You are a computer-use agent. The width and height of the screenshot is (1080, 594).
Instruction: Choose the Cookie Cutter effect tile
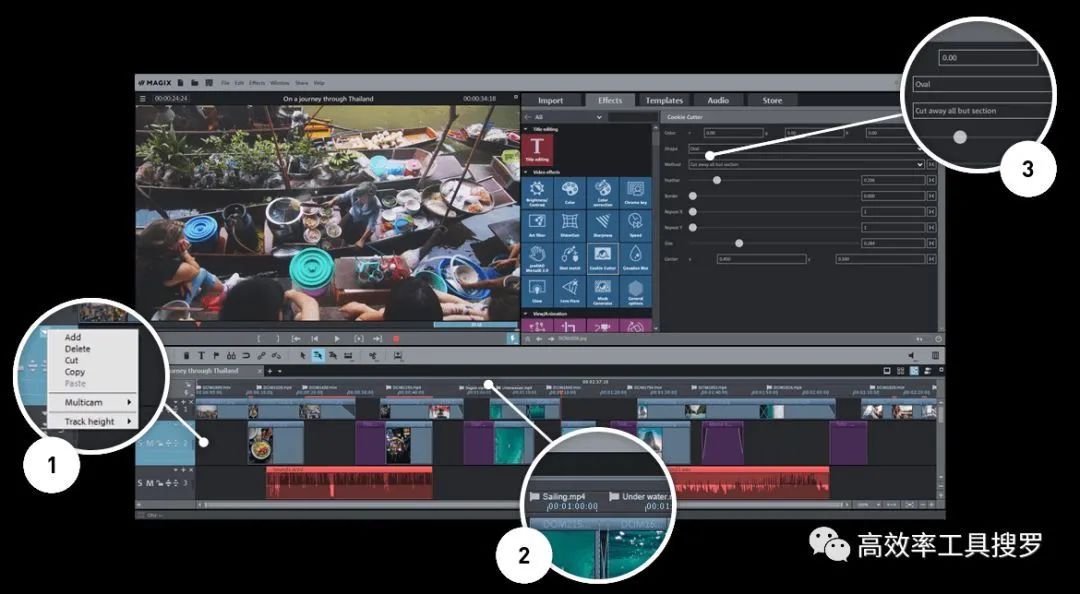[602, 258]
